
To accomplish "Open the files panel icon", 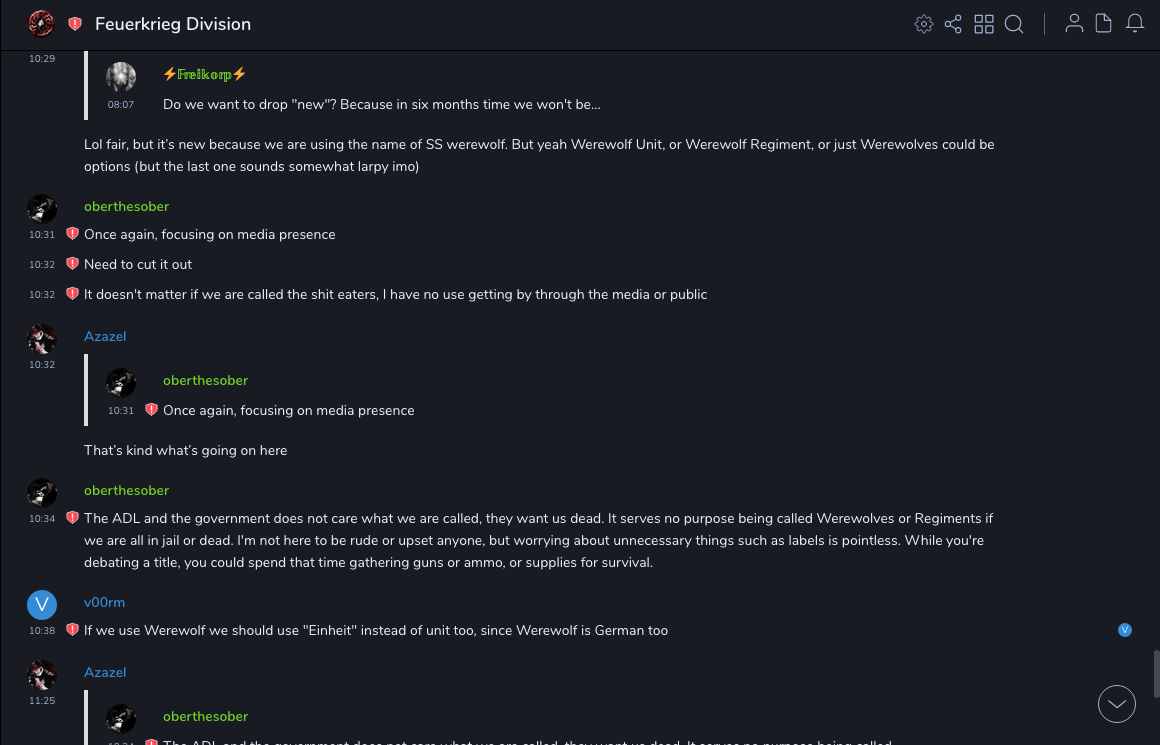I will pyautogui.click(x=1104, y=24).
